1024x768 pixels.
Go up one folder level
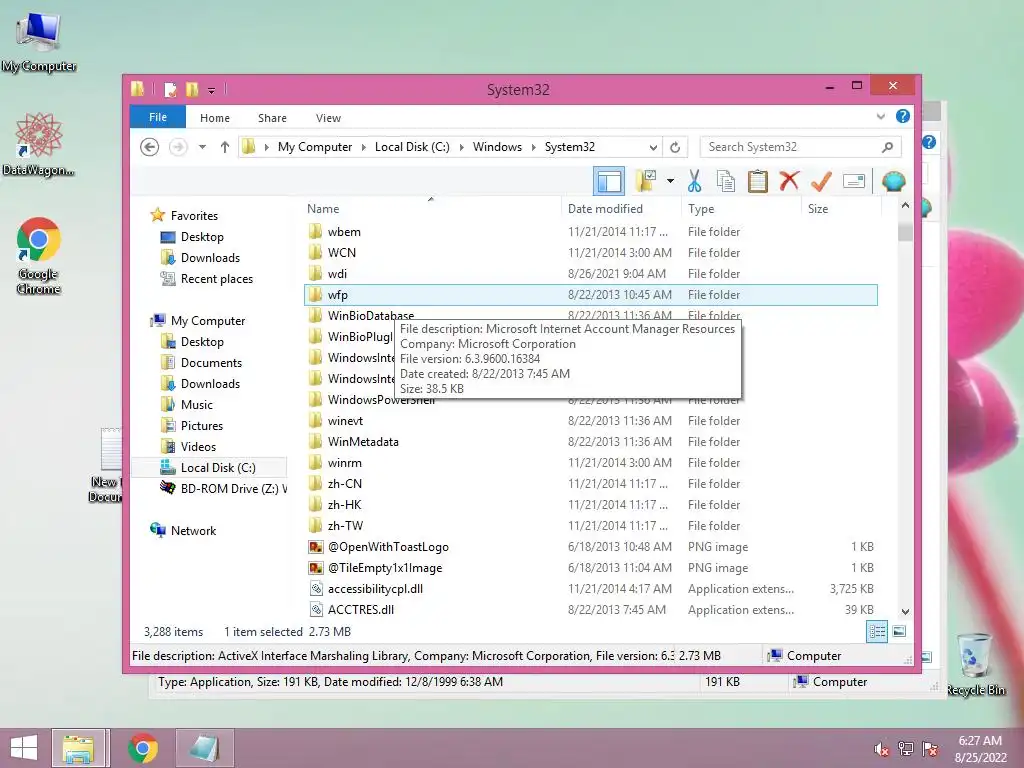coord(225,147)
